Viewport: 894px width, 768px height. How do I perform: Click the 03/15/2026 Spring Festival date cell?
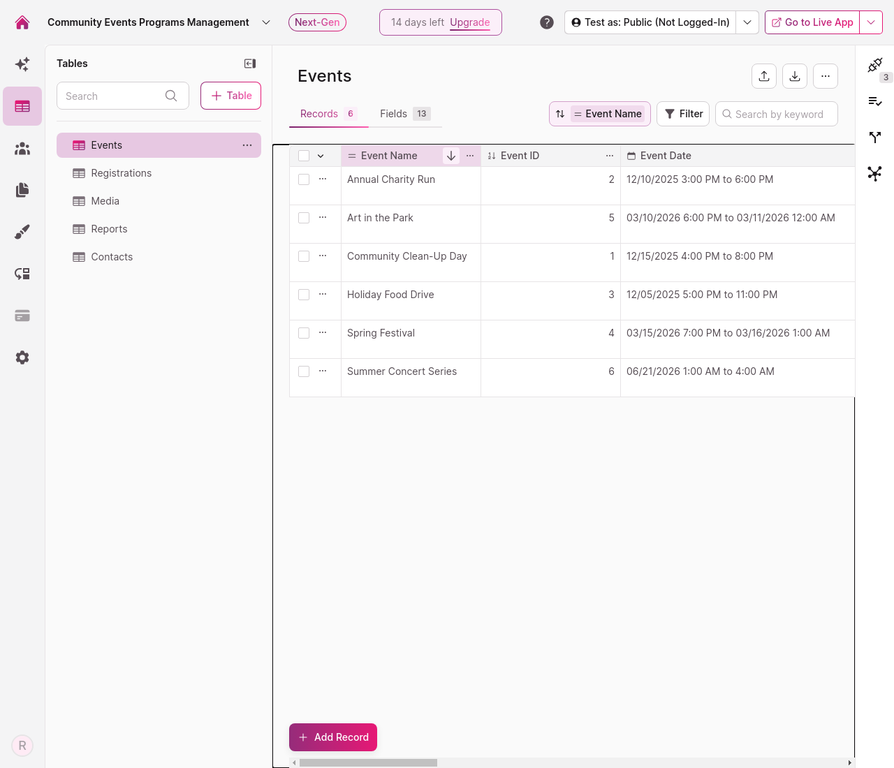738,339
